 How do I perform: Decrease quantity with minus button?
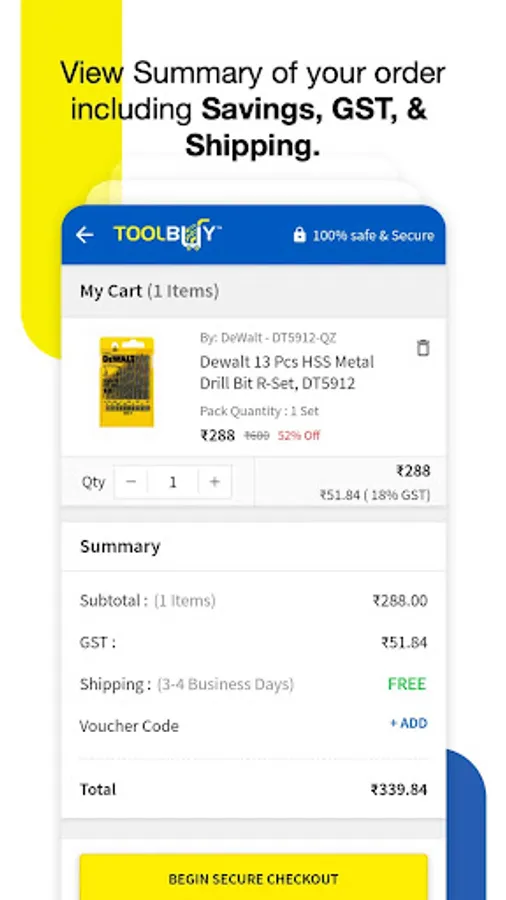tap(131, 482)
